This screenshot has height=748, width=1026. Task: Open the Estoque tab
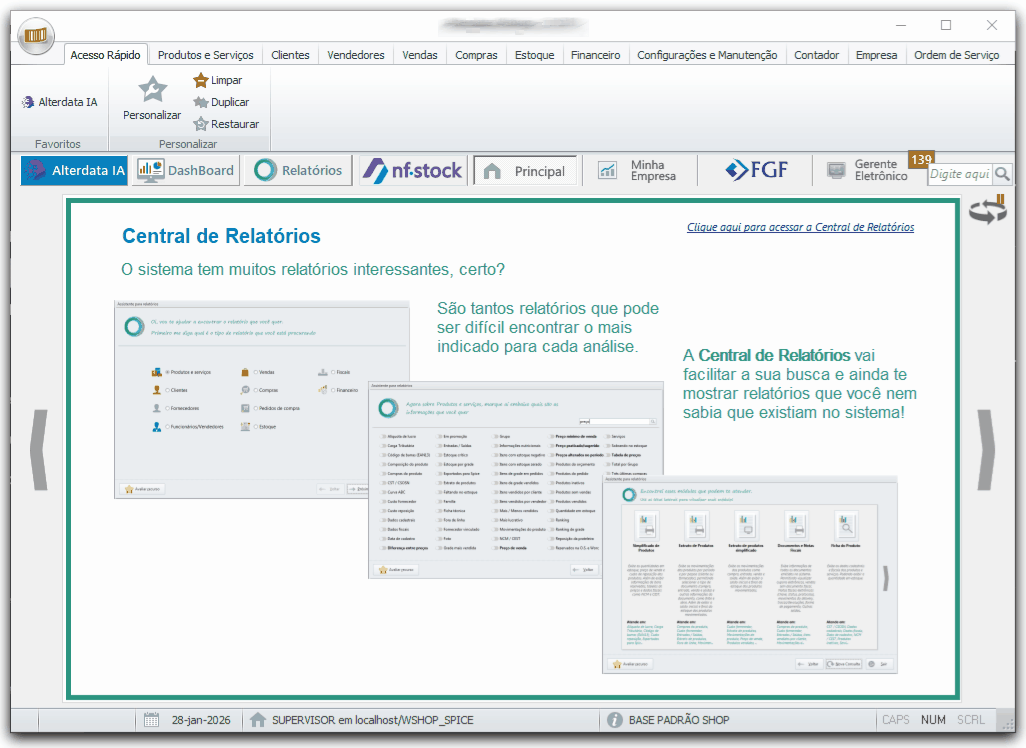tap(535, 55)
